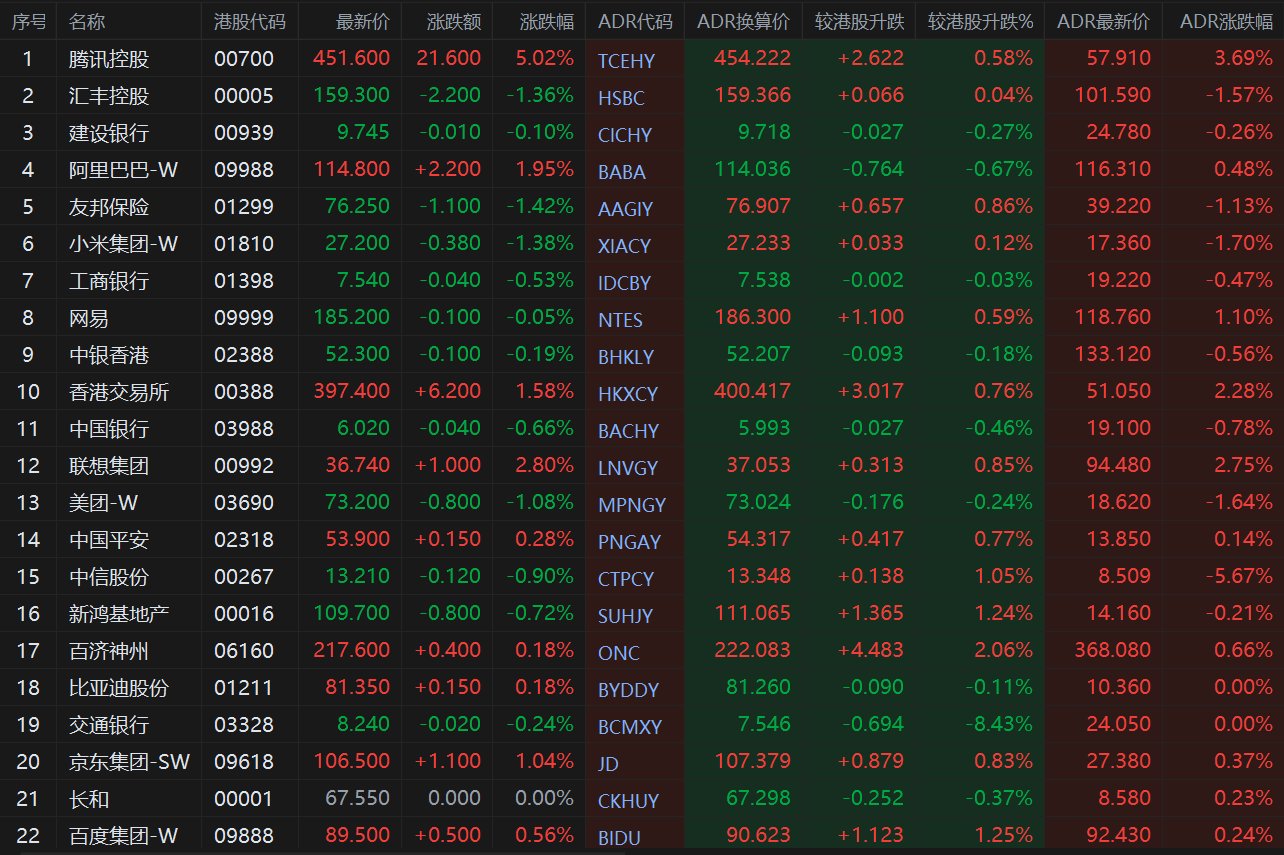Select the 中信股份 stock name

click(x=109, y=577)
